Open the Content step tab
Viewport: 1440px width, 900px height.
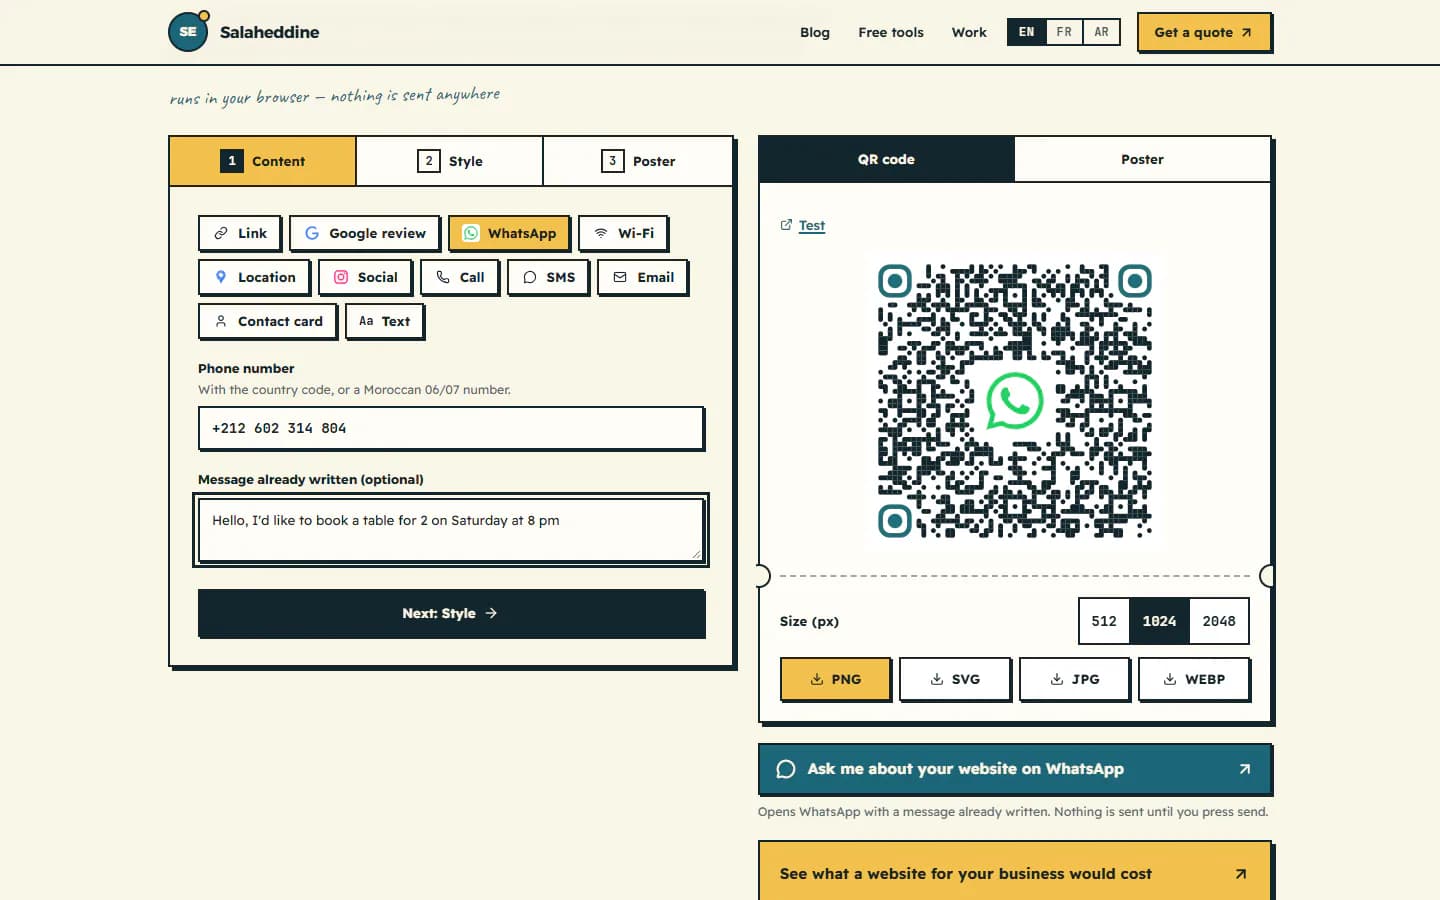click(x=263, y=161)
